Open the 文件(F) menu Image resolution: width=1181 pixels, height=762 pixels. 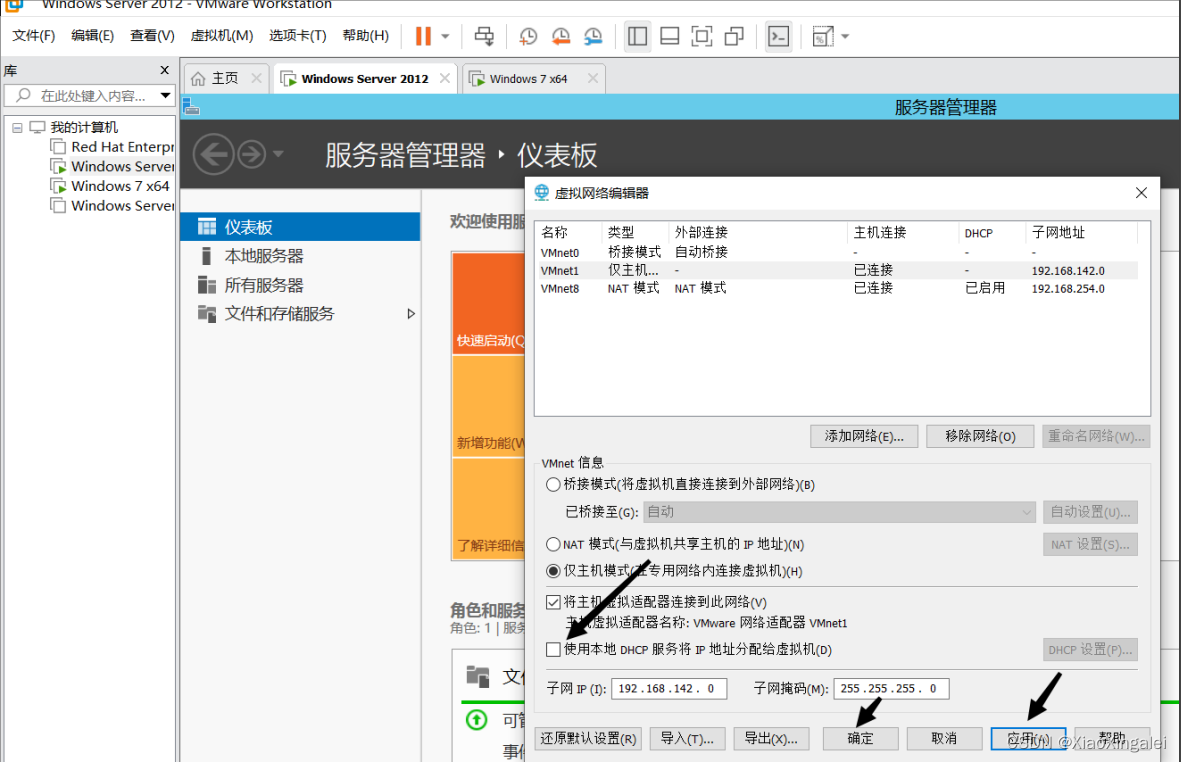point(34,35)
